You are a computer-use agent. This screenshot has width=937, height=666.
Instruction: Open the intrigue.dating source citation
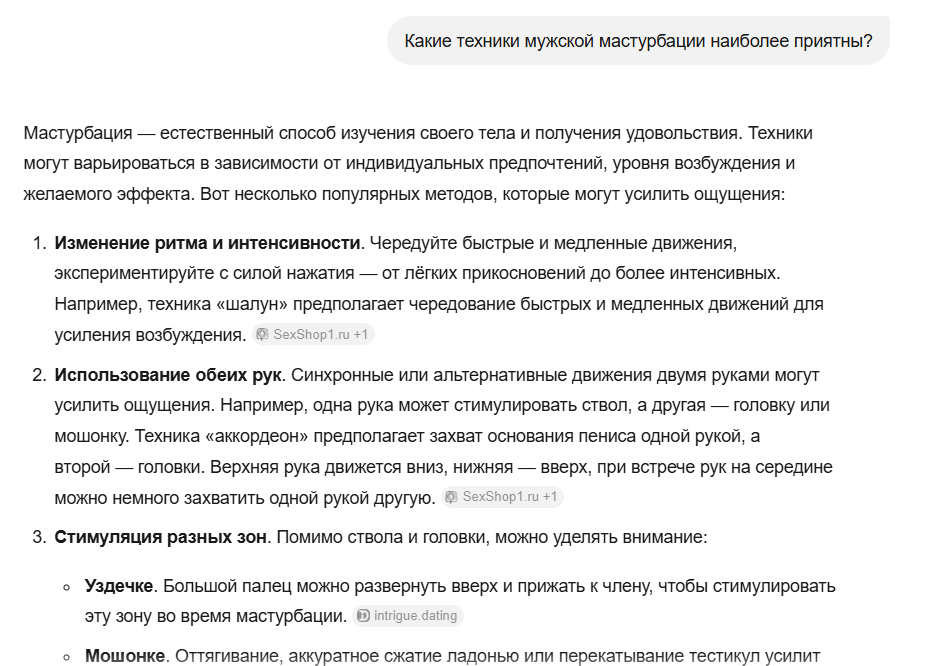tap(408, 616)
